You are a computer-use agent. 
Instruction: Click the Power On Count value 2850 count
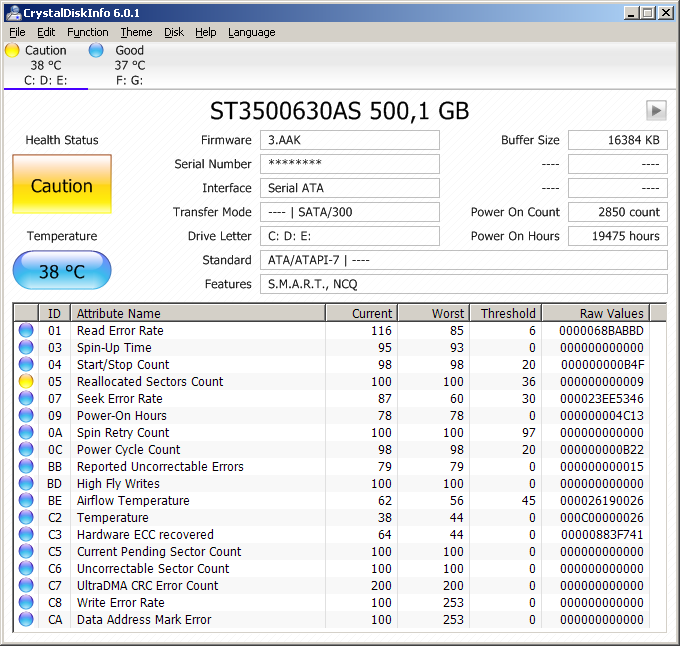(x=618, y=212)
